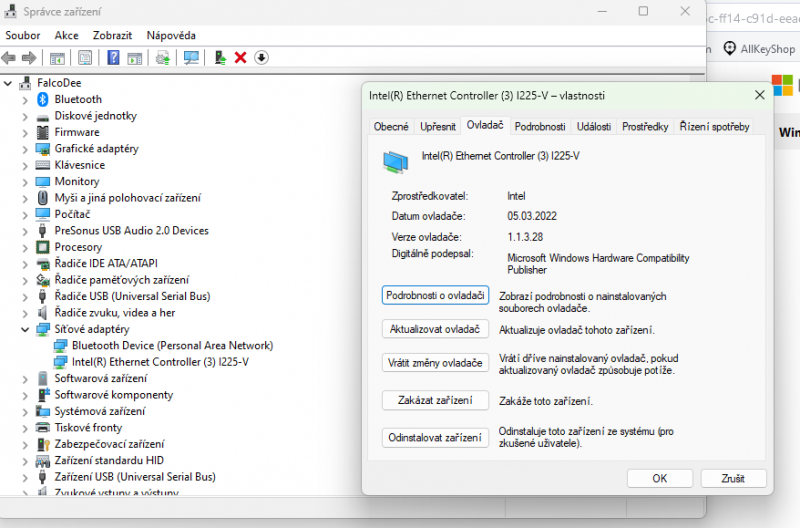Switch to the Řízení spotřeby tab
800x528 pixels.
pos(714,127)
